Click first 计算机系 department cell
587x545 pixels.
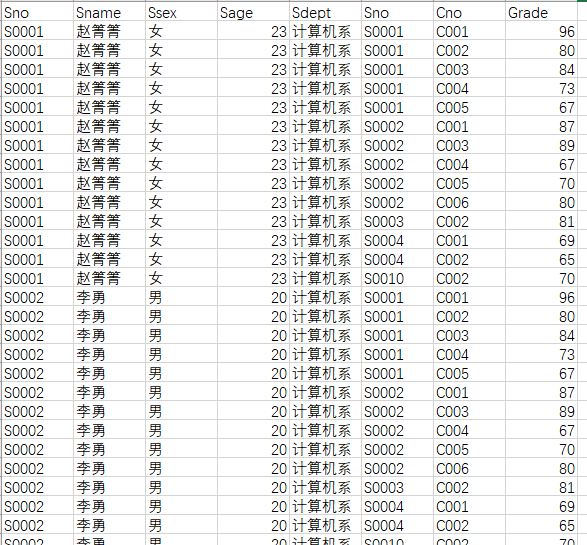[x=325, y=31]
